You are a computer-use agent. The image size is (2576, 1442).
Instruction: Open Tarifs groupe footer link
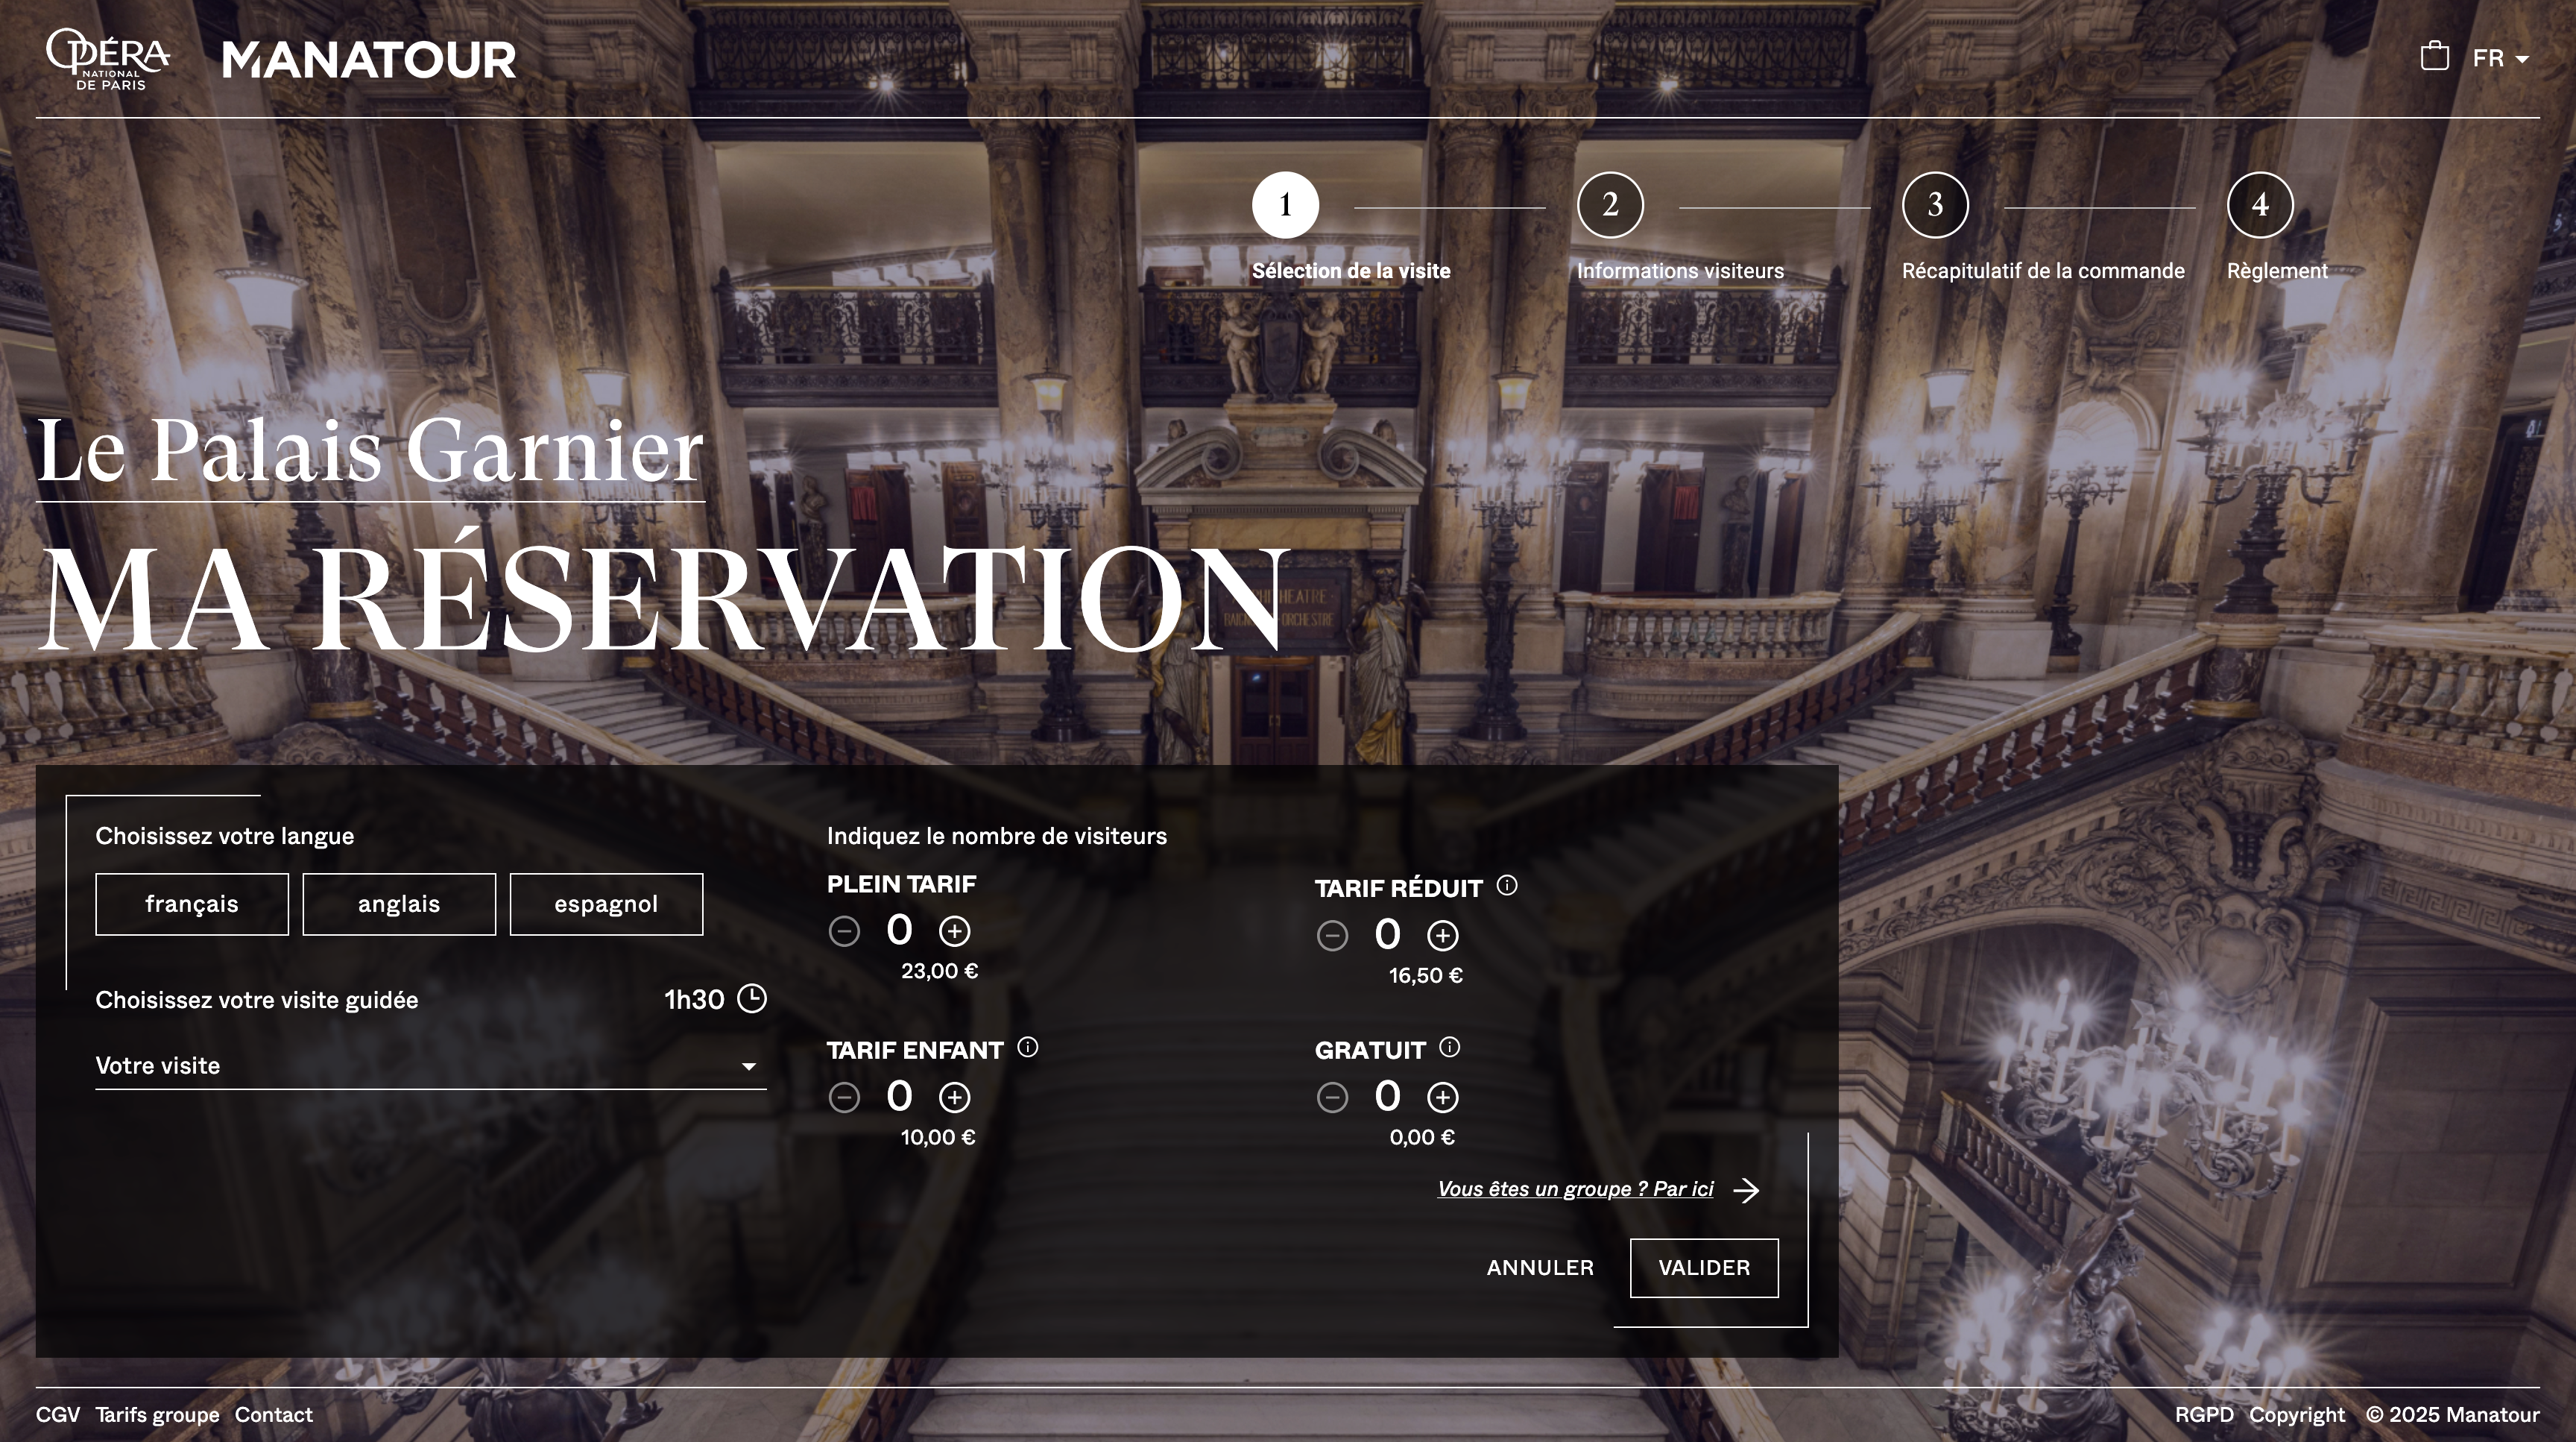[x=157, y=1415]
